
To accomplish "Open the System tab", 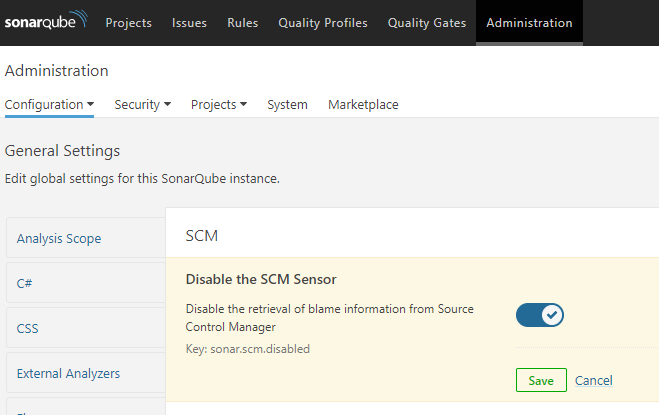I will 287,104.
